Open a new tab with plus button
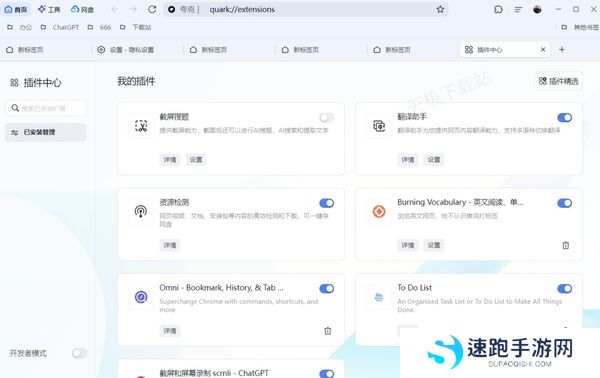The height and width of the screenshot is (378, 600). [562, 49]
